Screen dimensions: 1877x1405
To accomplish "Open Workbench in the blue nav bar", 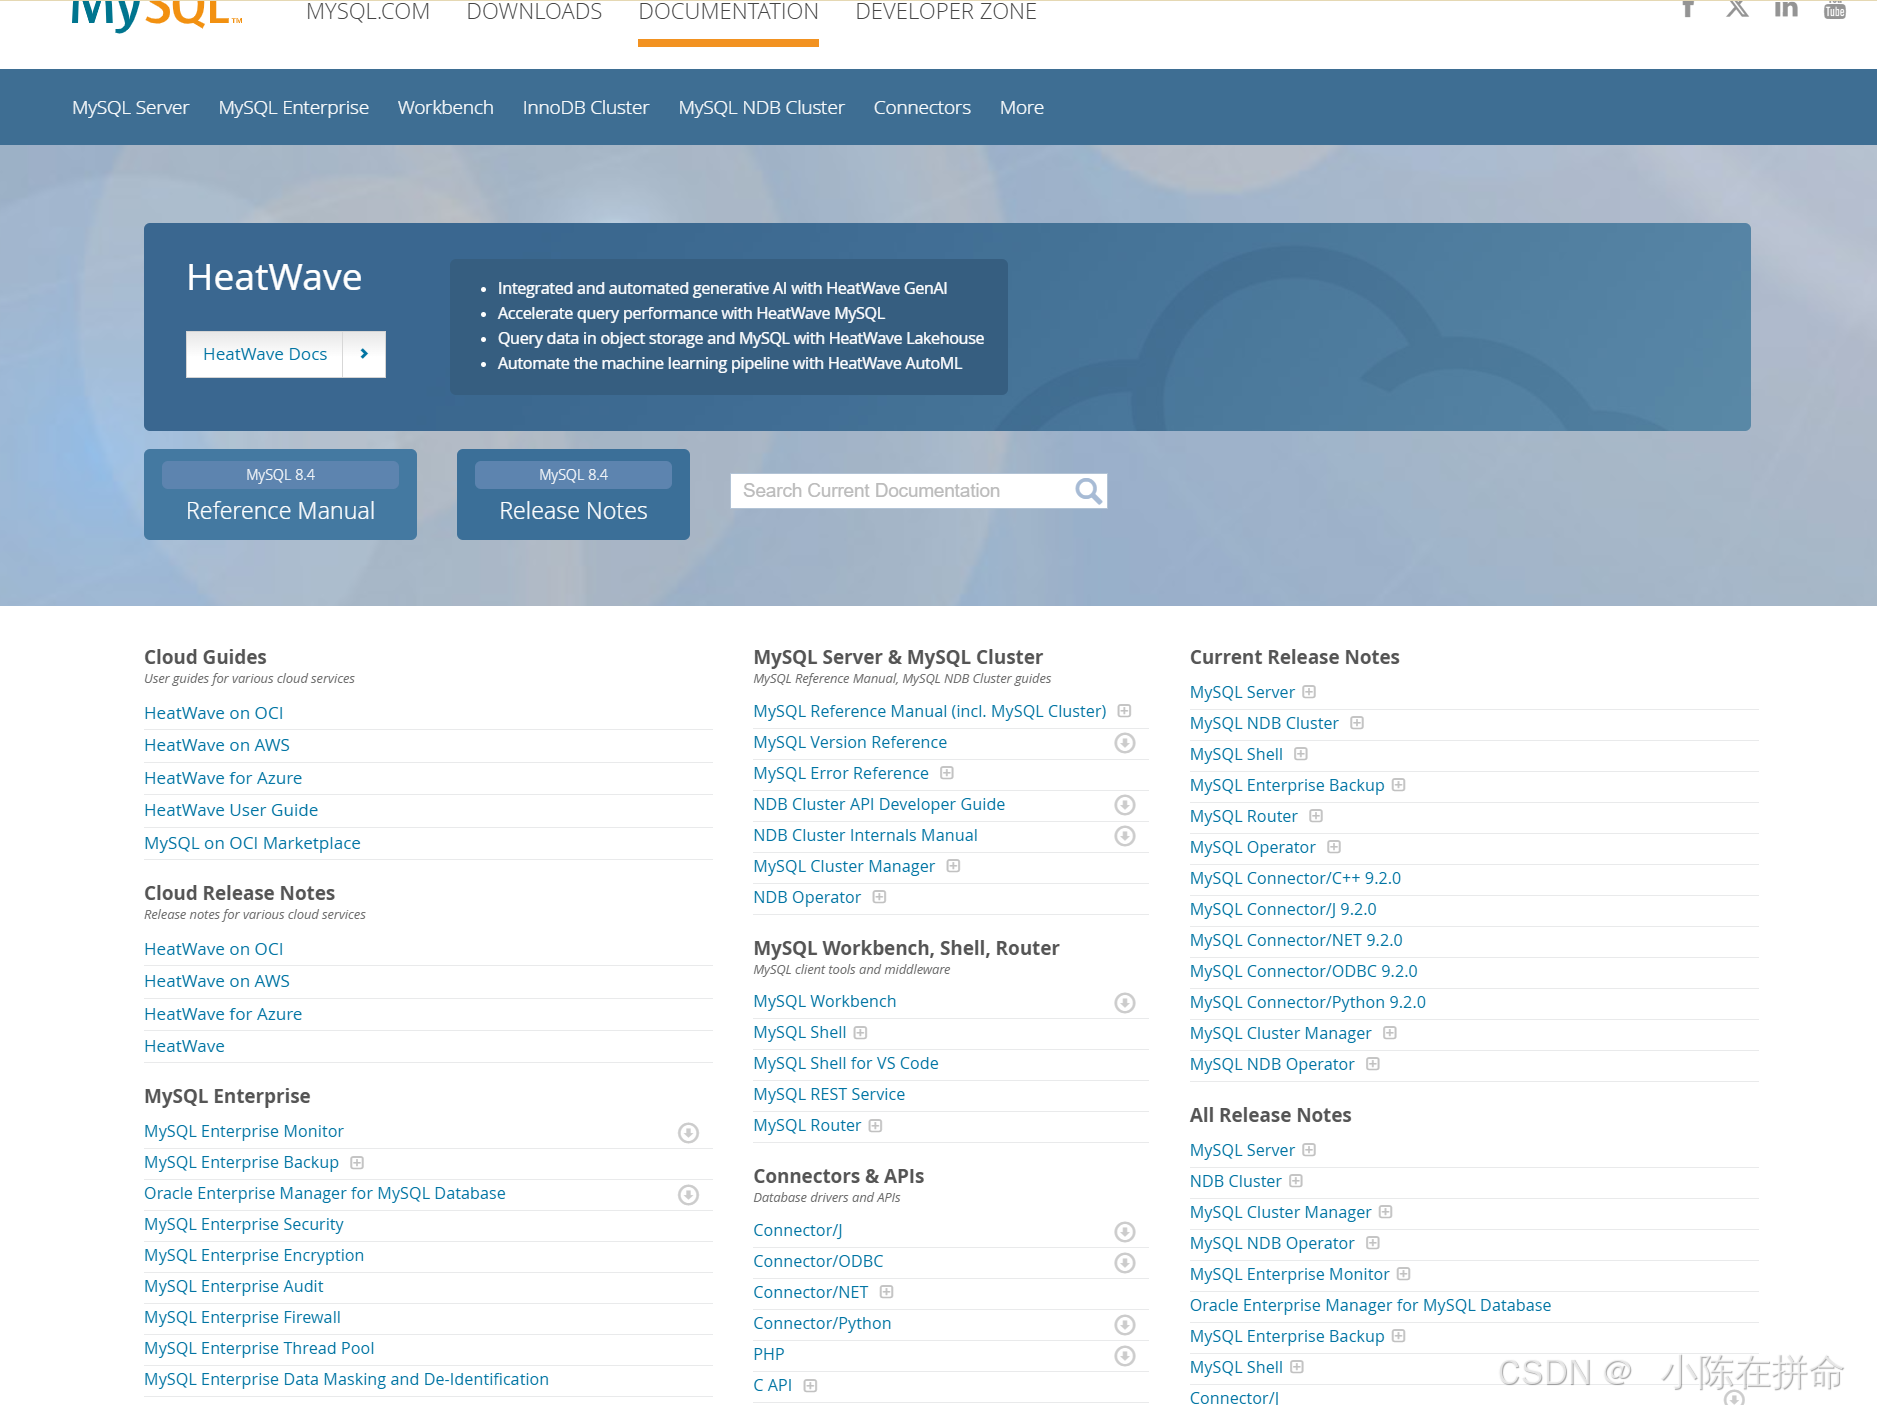I will click(x=445, y=107).
